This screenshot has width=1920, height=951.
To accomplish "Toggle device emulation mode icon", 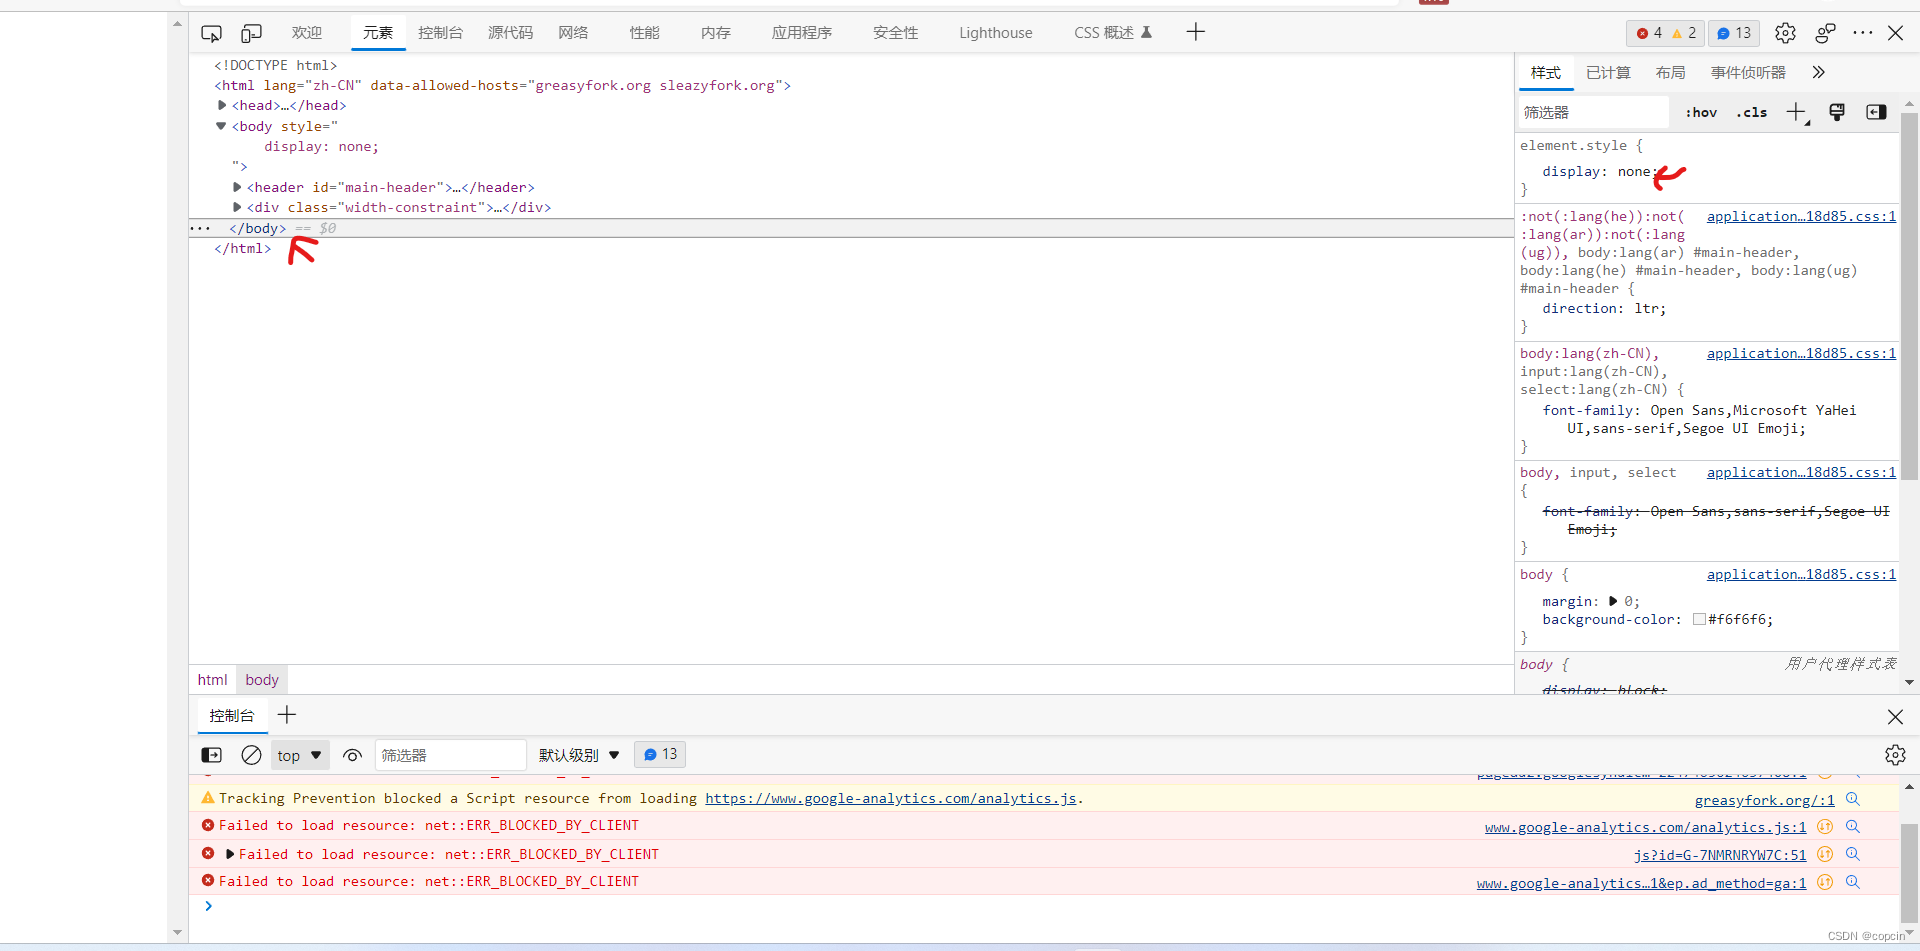I will 251,33.
